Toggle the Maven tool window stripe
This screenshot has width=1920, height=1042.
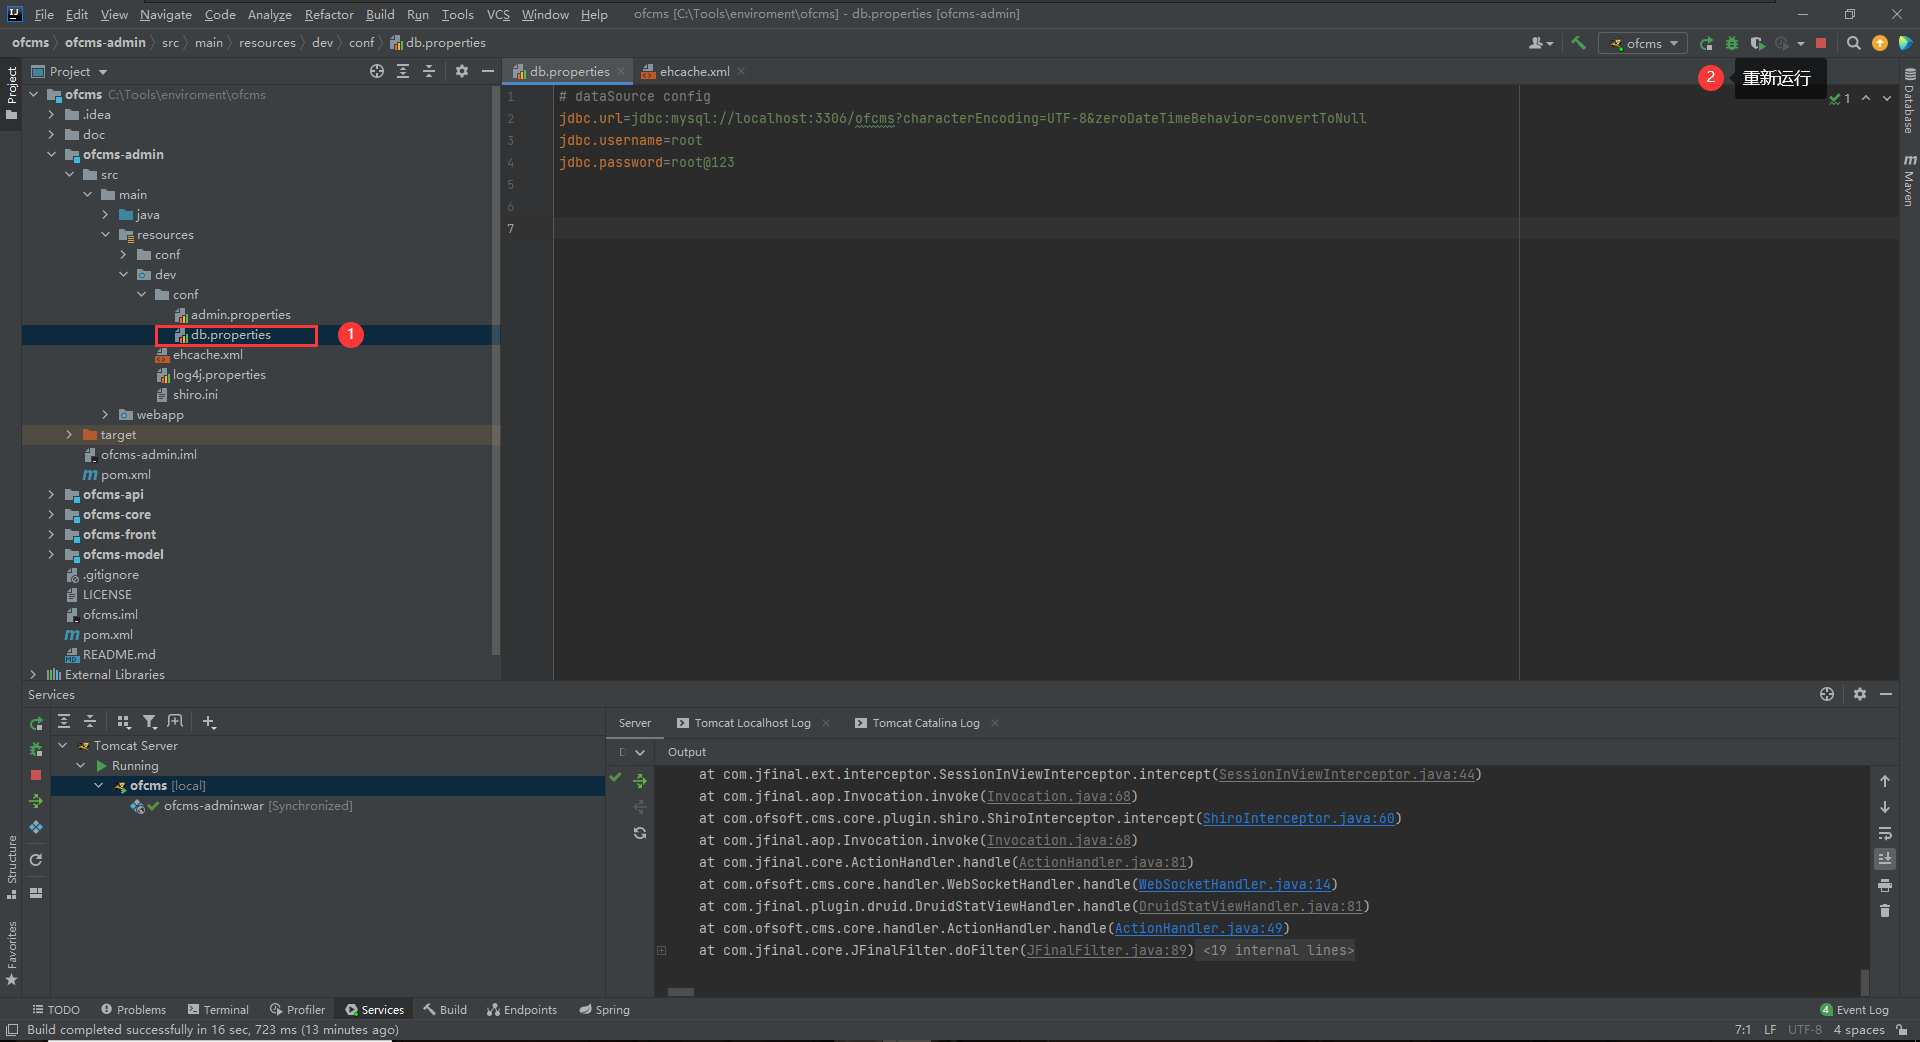tap(1909, 181)
